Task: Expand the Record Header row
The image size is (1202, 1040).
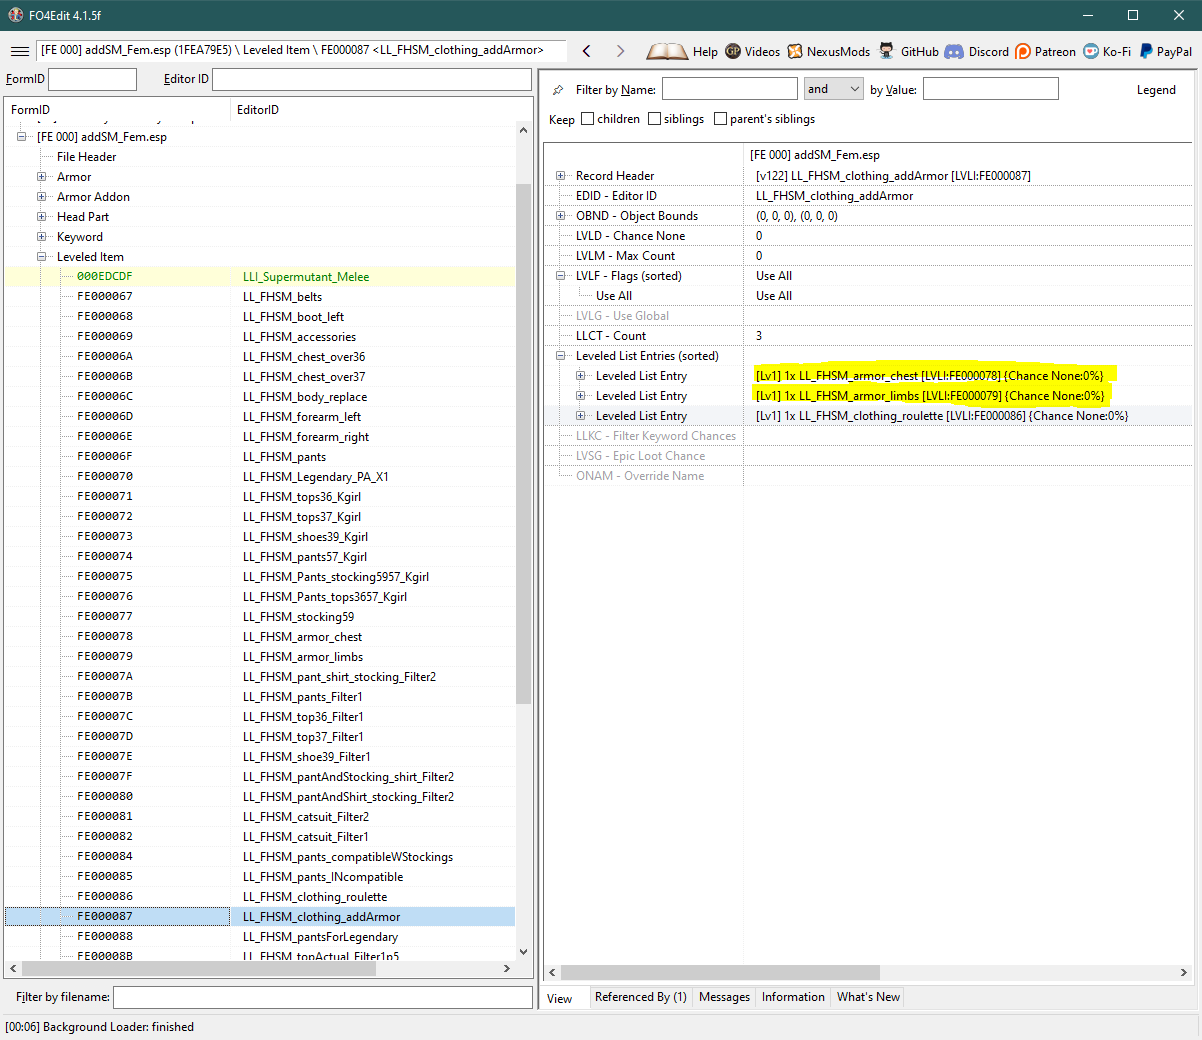Action: pos(561,176)
